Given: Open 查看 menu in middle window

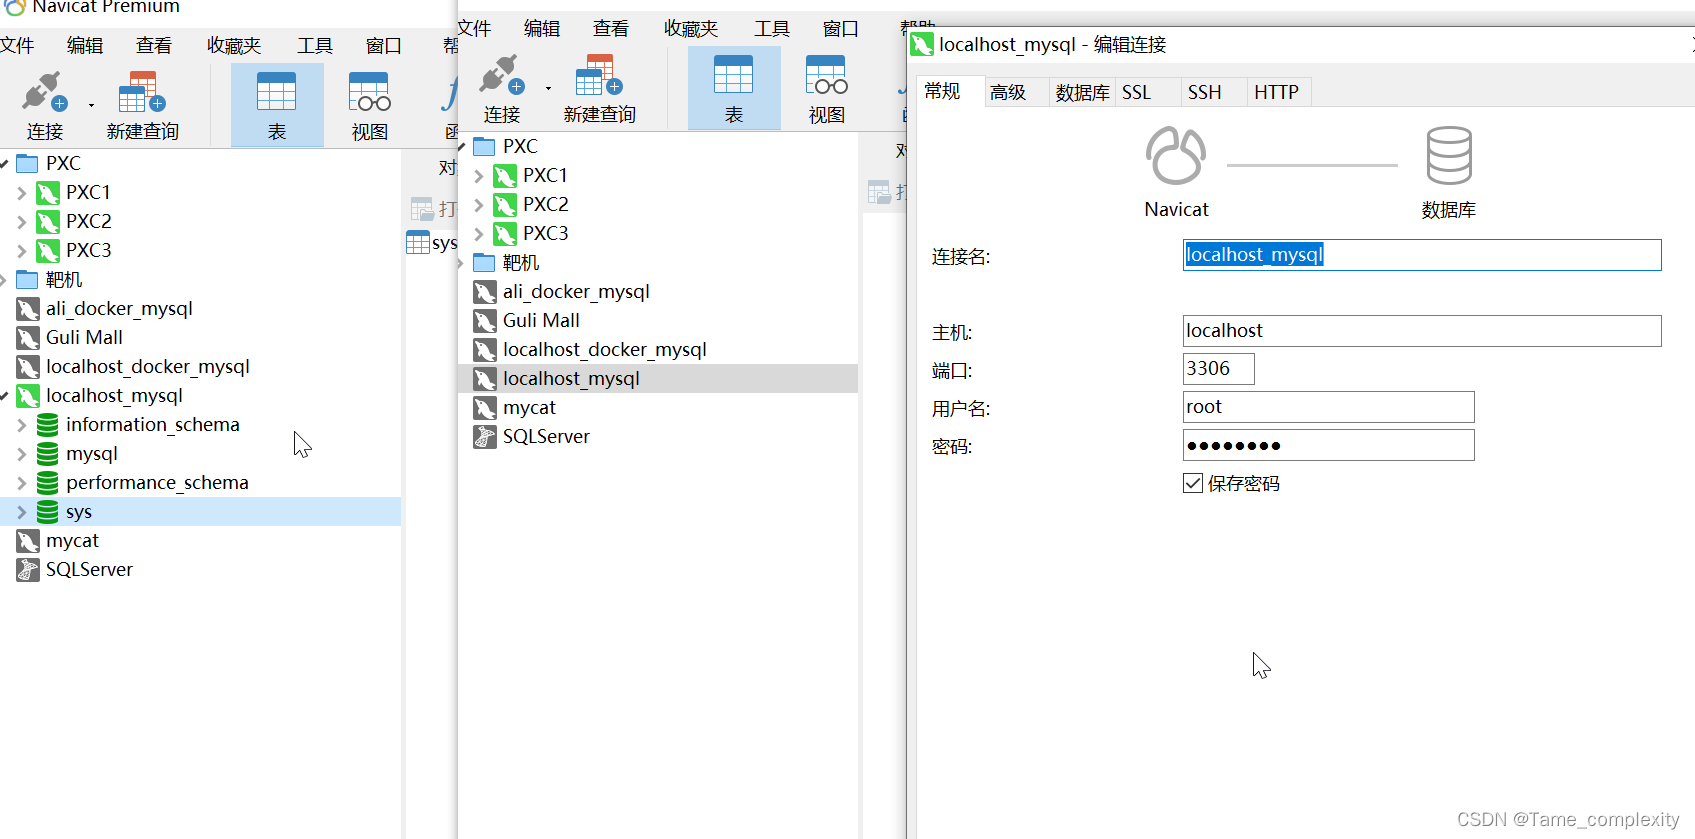Looking at the screenshot, I should click(610, 29).
